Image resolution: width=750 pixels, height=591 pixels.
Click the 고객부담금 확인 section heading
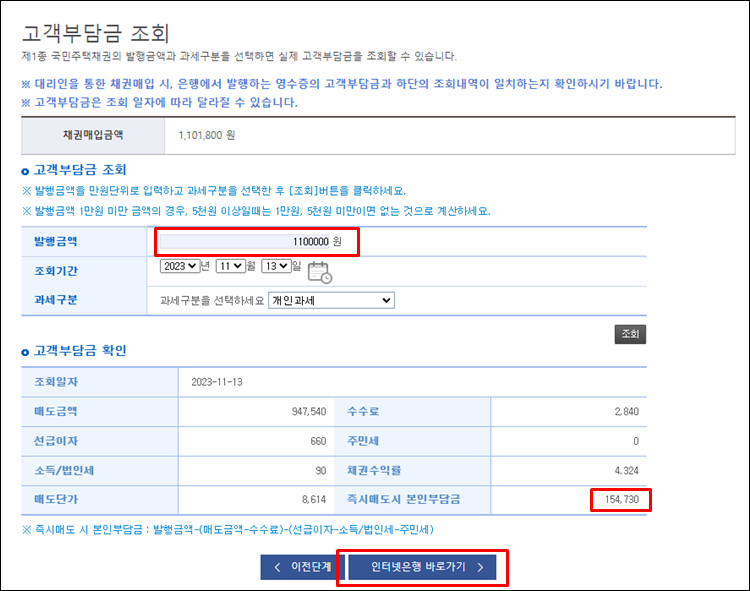pyautogui.click(x=80, y=351)
